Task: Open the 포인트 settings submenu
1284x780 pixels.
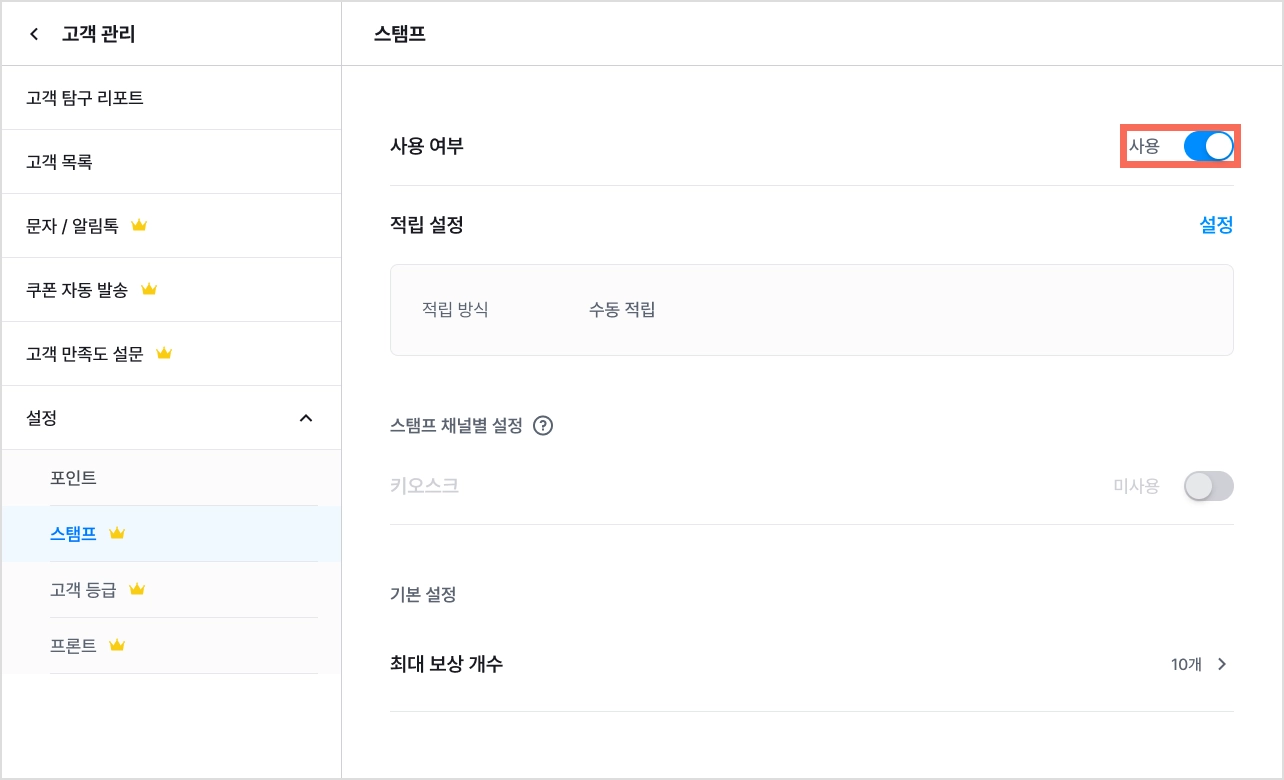Action: [x=171, y=478]
